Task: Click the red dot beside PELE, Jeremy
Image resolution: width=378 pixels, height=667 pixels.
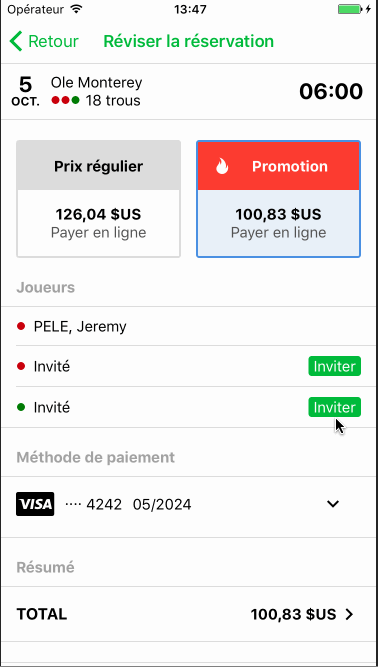Action: click(x=20, y=326)
